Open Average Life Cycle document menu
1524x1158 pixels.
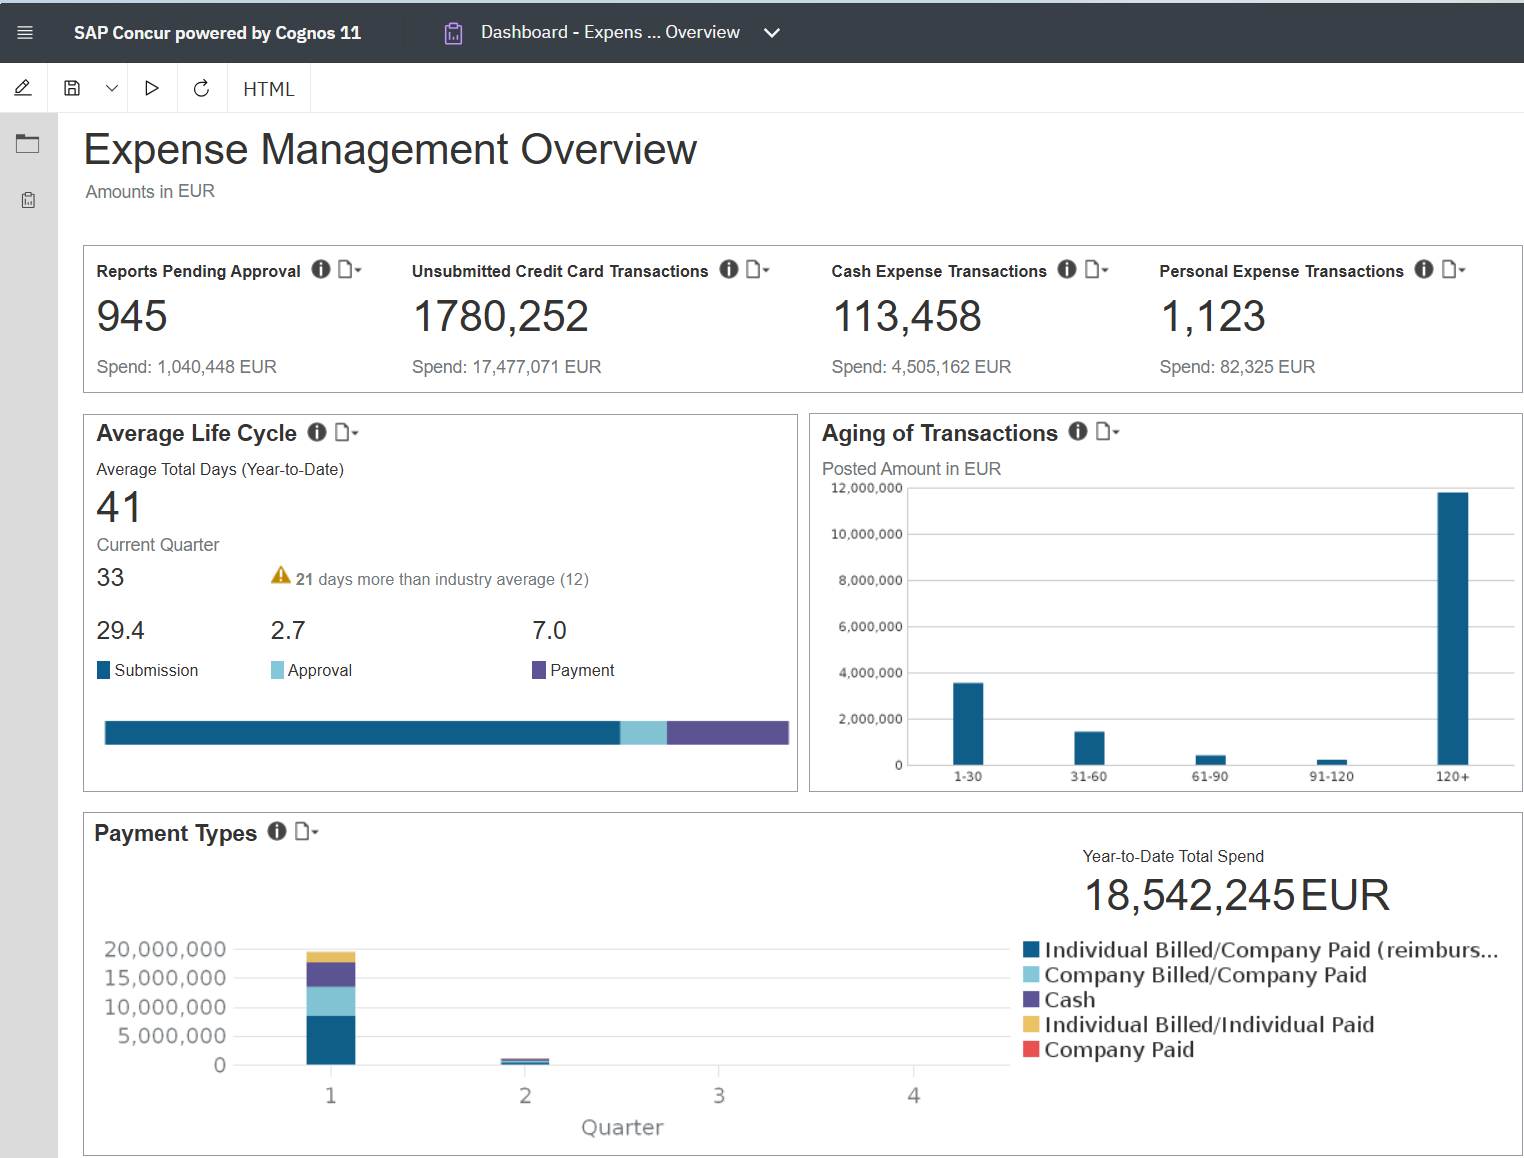point(346,432)
